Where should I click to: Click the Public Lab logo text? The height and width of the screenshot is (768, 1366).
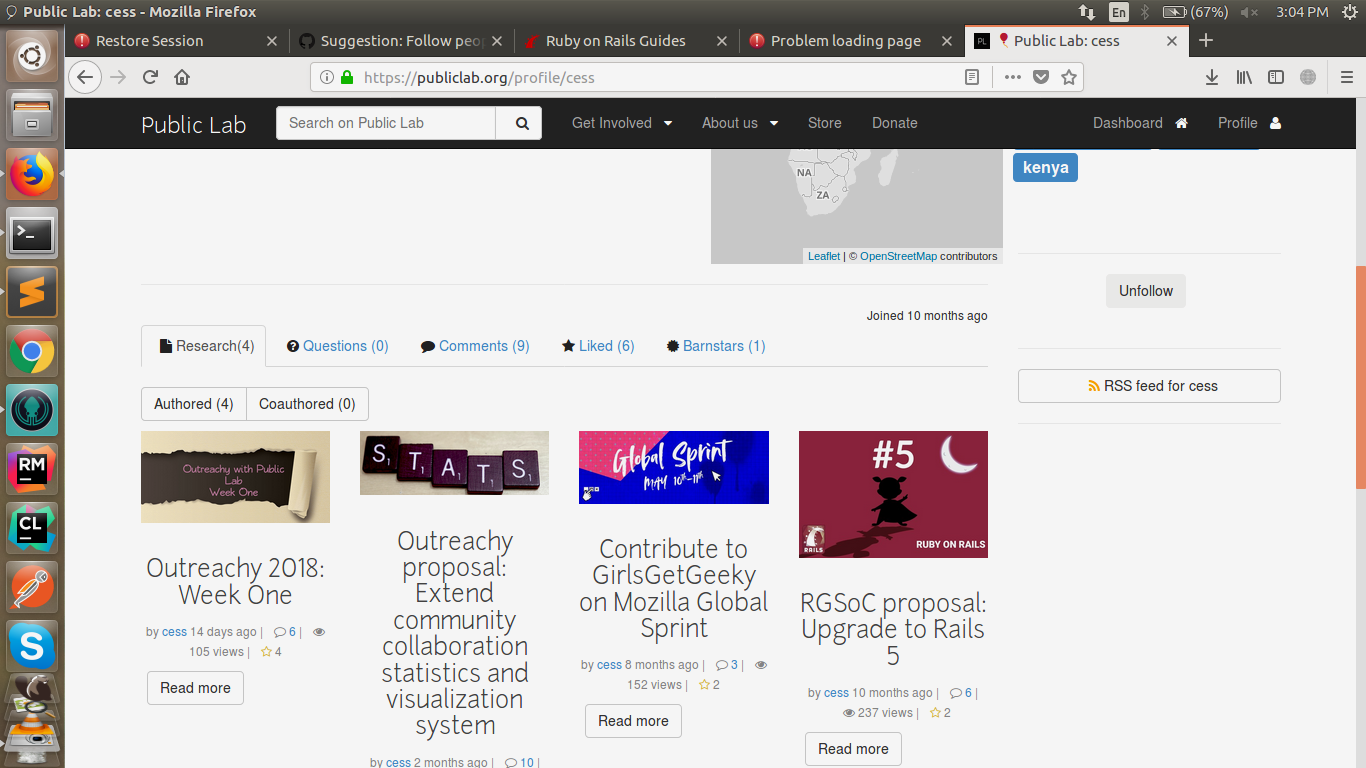pos(194,124)
